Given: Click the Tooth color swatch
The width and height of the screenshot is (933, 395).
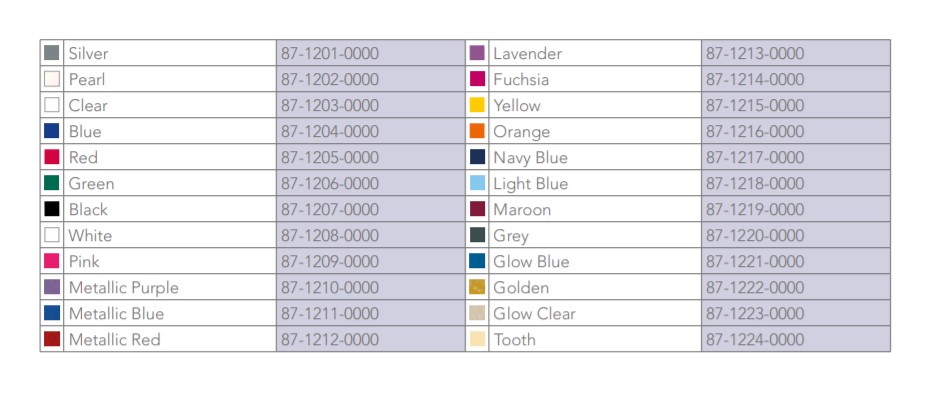Looking at the screenshot, I should 477,339.
